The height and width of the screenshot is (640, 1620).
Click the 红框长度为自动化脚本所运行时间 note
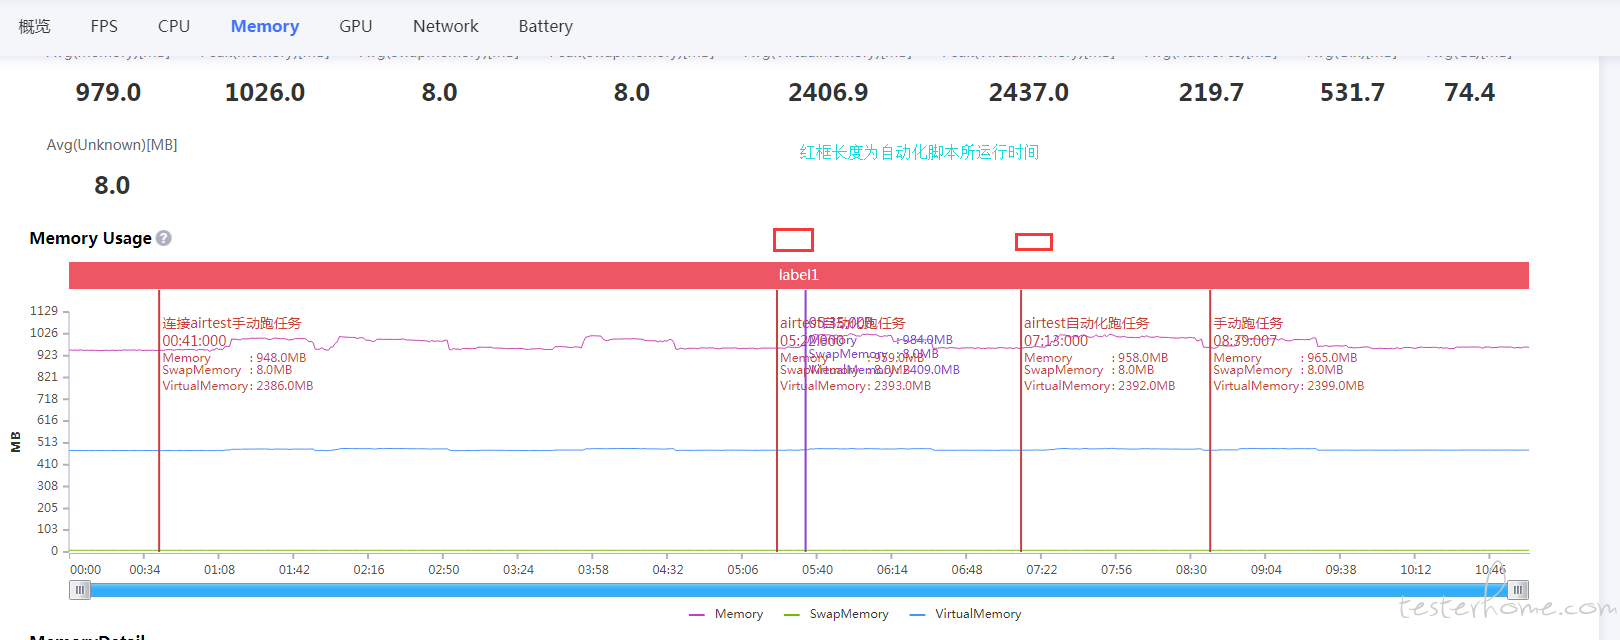tap(919, 152)
